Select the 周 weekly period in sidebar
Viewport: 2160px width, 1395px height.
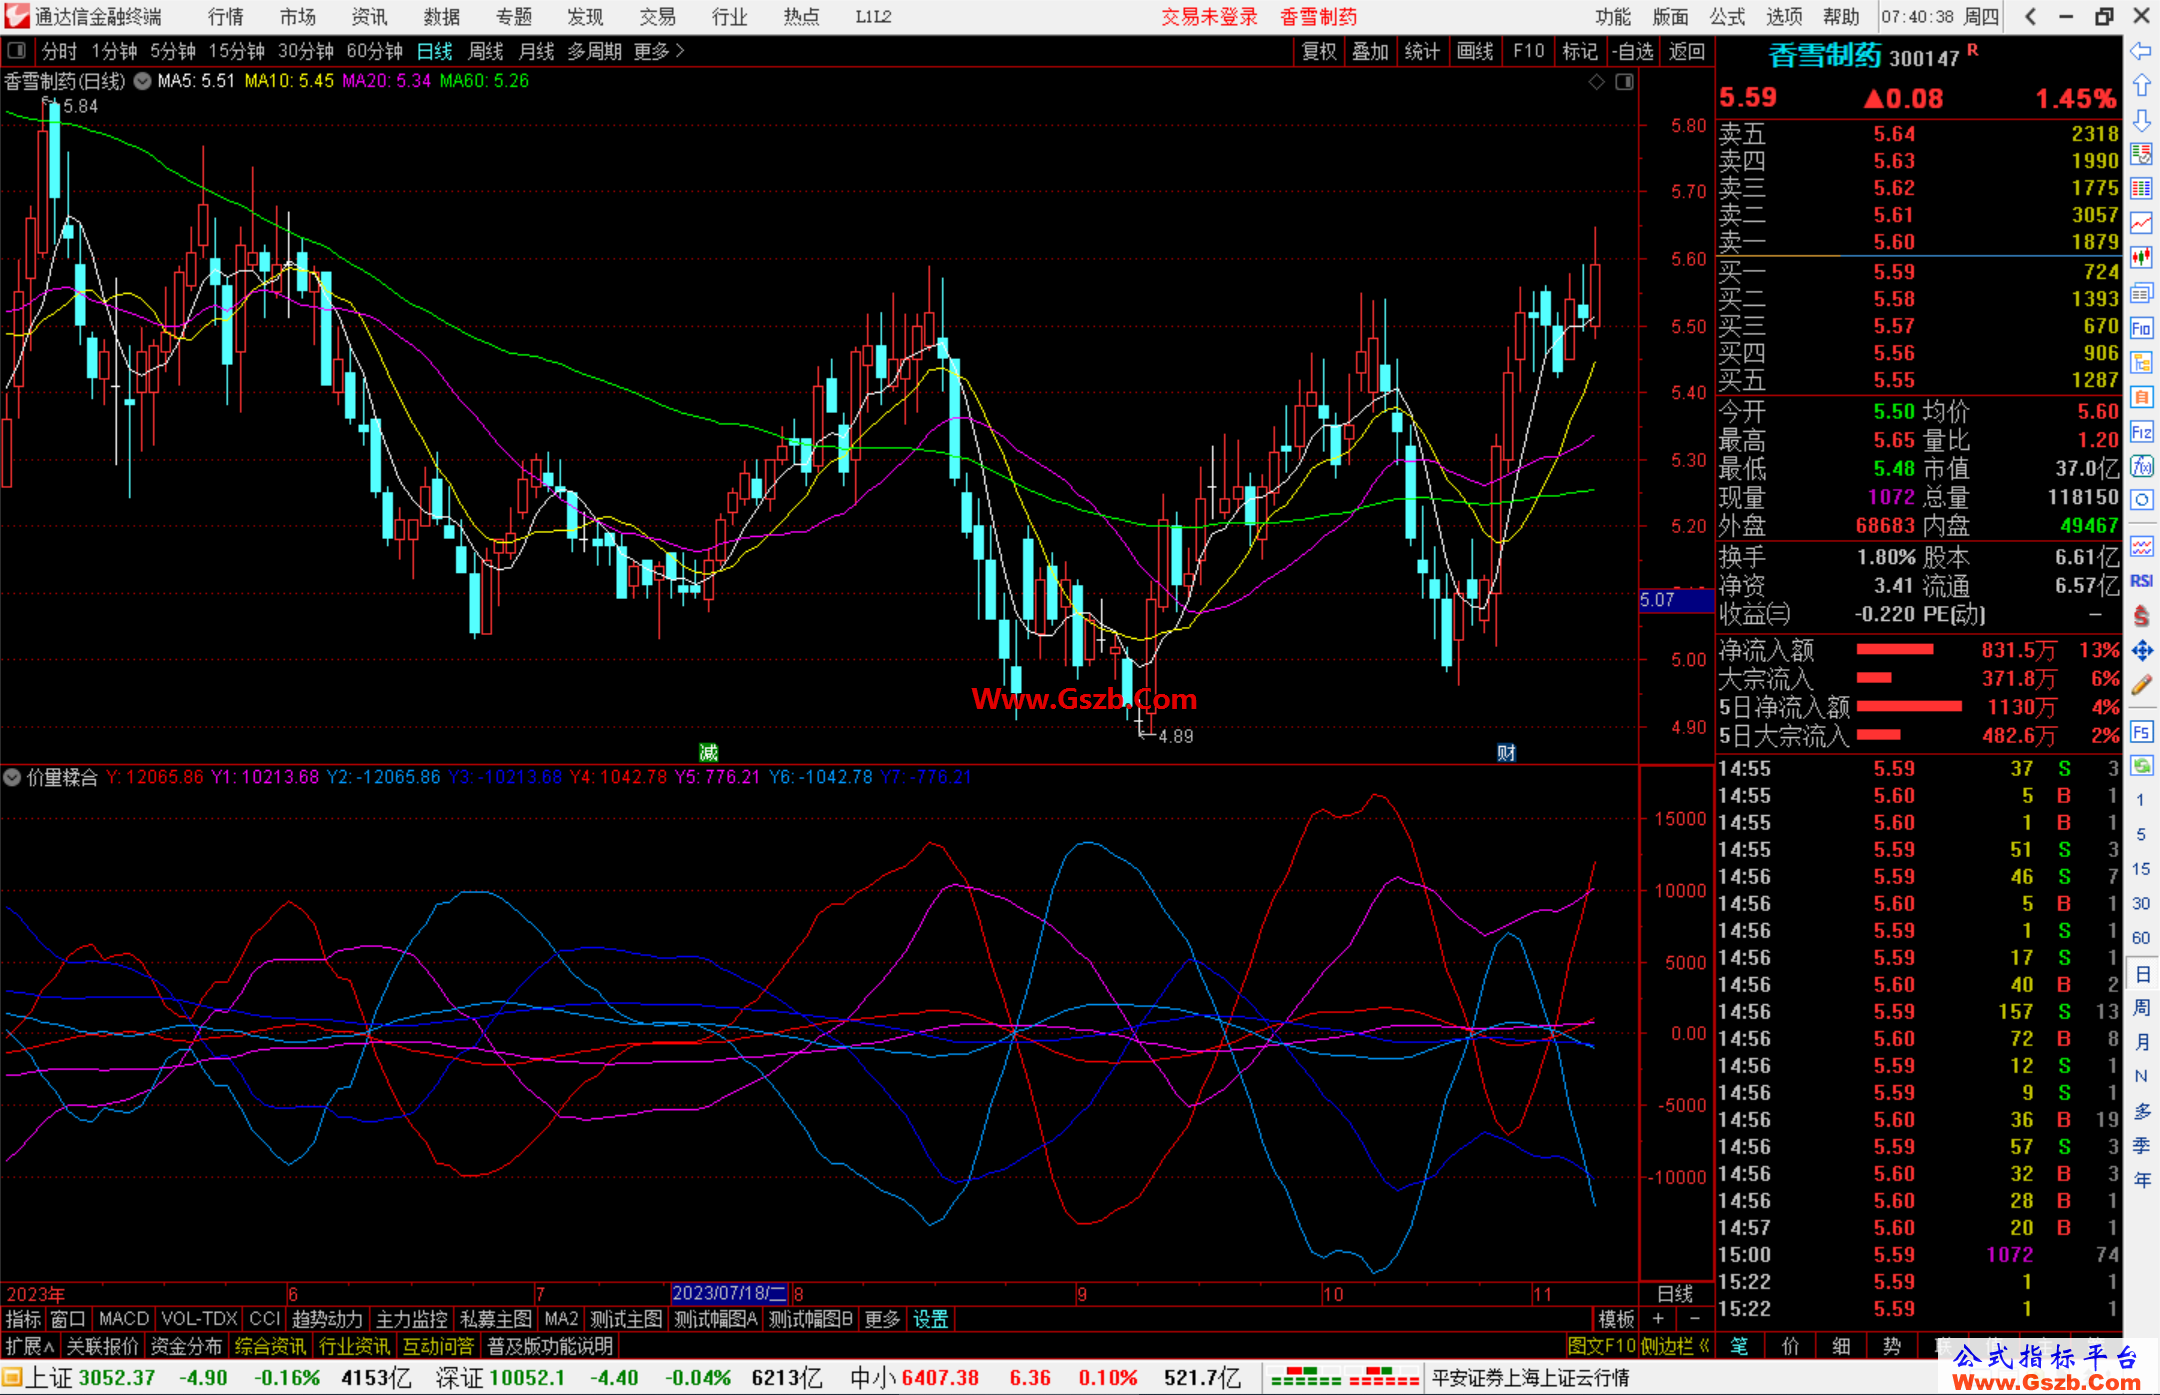click(x=2141, y=1008)
